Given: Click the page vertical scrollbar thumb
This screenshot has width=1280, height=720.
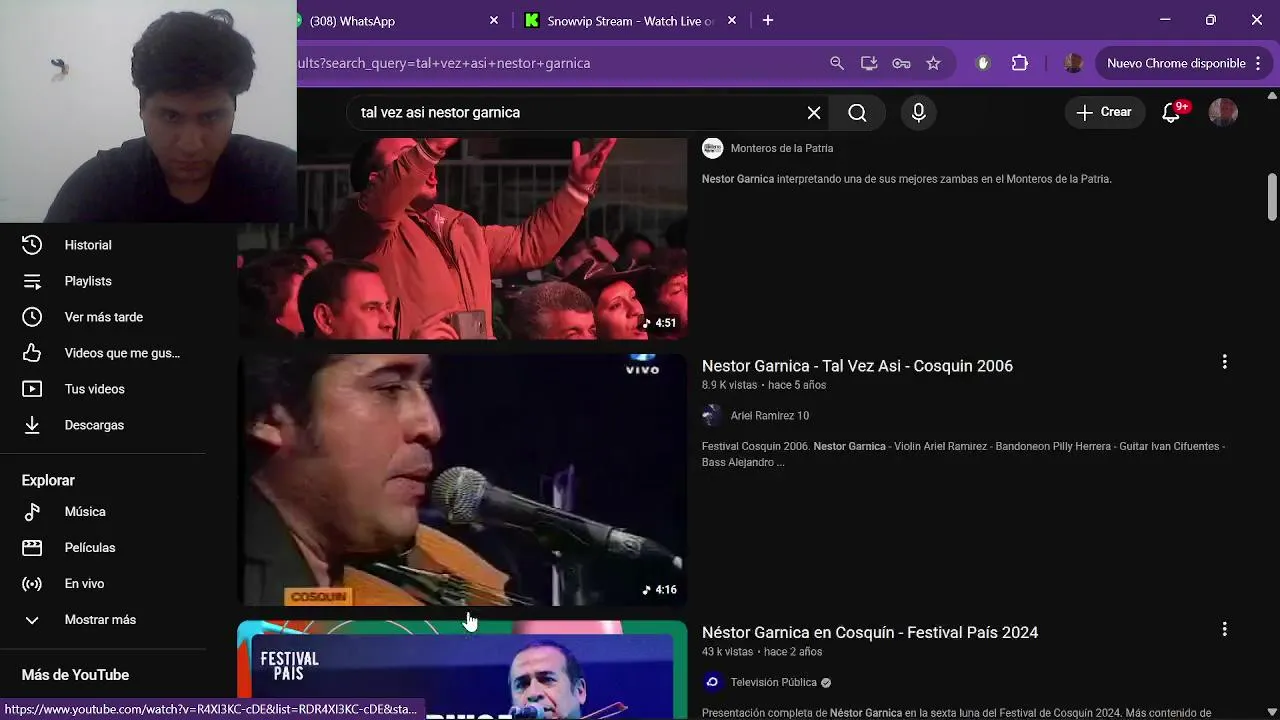Looking at the screenshot, I should tap(1272, 197).
